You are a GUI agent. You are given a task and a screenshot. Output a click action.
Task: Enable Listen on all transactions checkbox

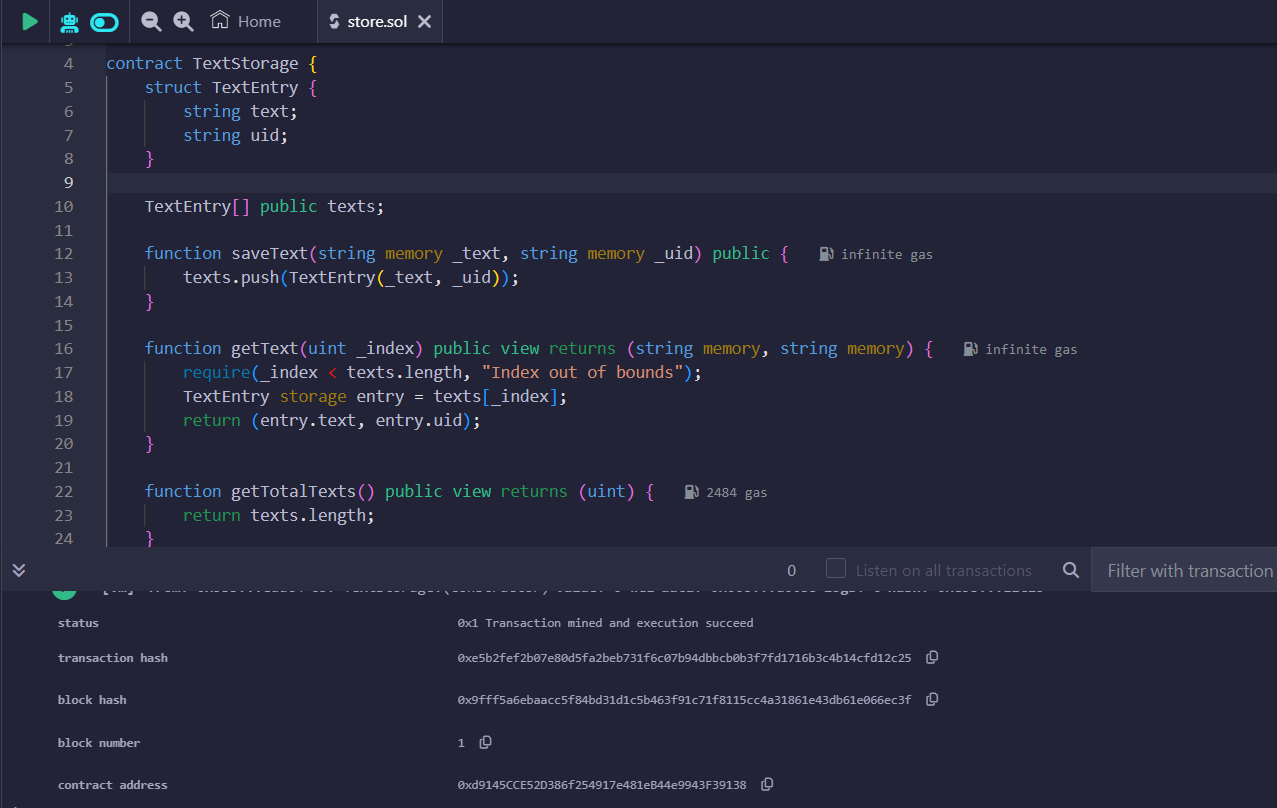[x=836, y=569]
